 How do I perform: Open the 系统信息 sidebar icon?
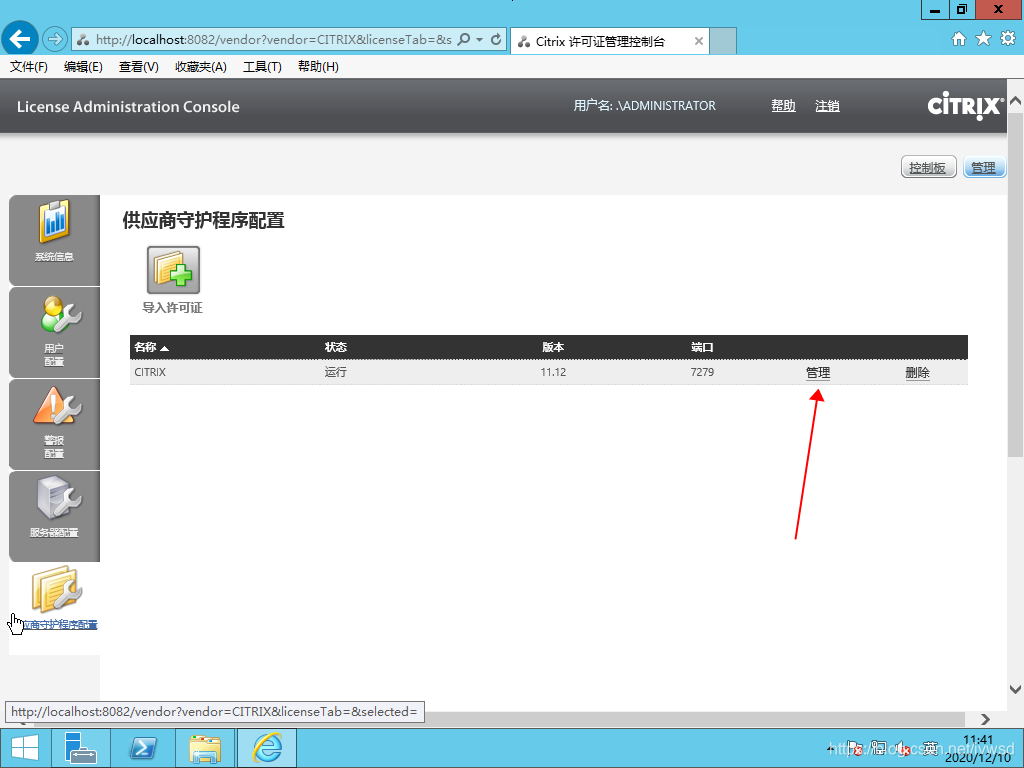click(x=54, y=231)
